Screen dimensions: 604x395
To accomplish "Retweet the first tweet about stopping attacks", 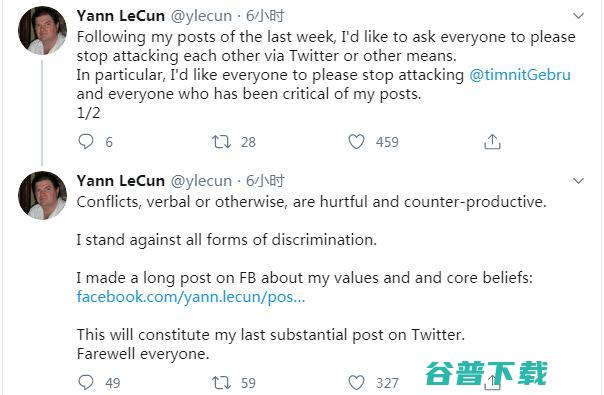I will [221, 142].
